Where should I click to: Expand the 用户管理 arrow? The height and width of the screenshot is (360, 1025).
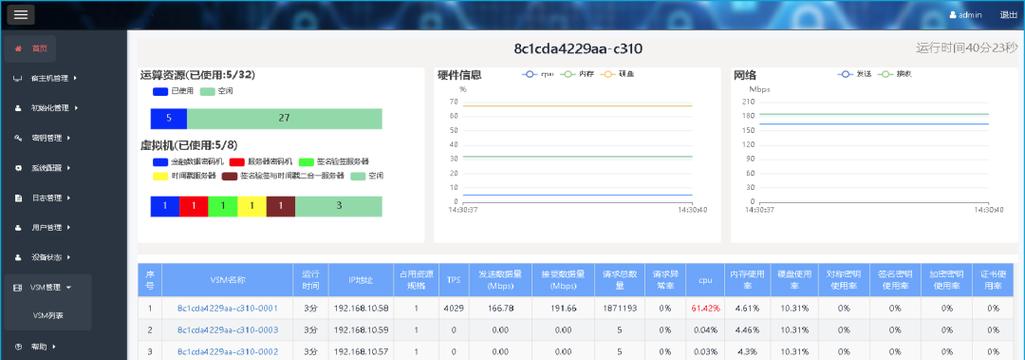click(69, 227)
